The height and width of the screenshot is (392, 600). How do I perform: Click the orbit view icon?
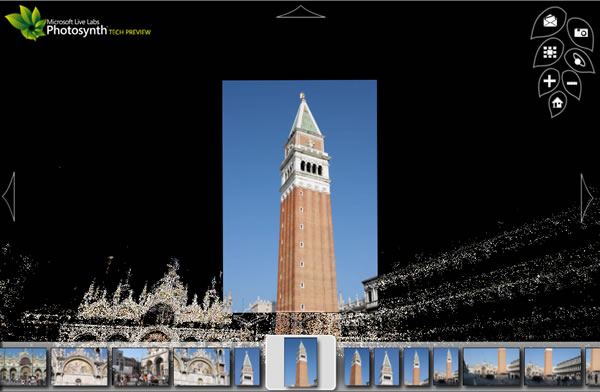pyautogui.click(x=578, y=60)
